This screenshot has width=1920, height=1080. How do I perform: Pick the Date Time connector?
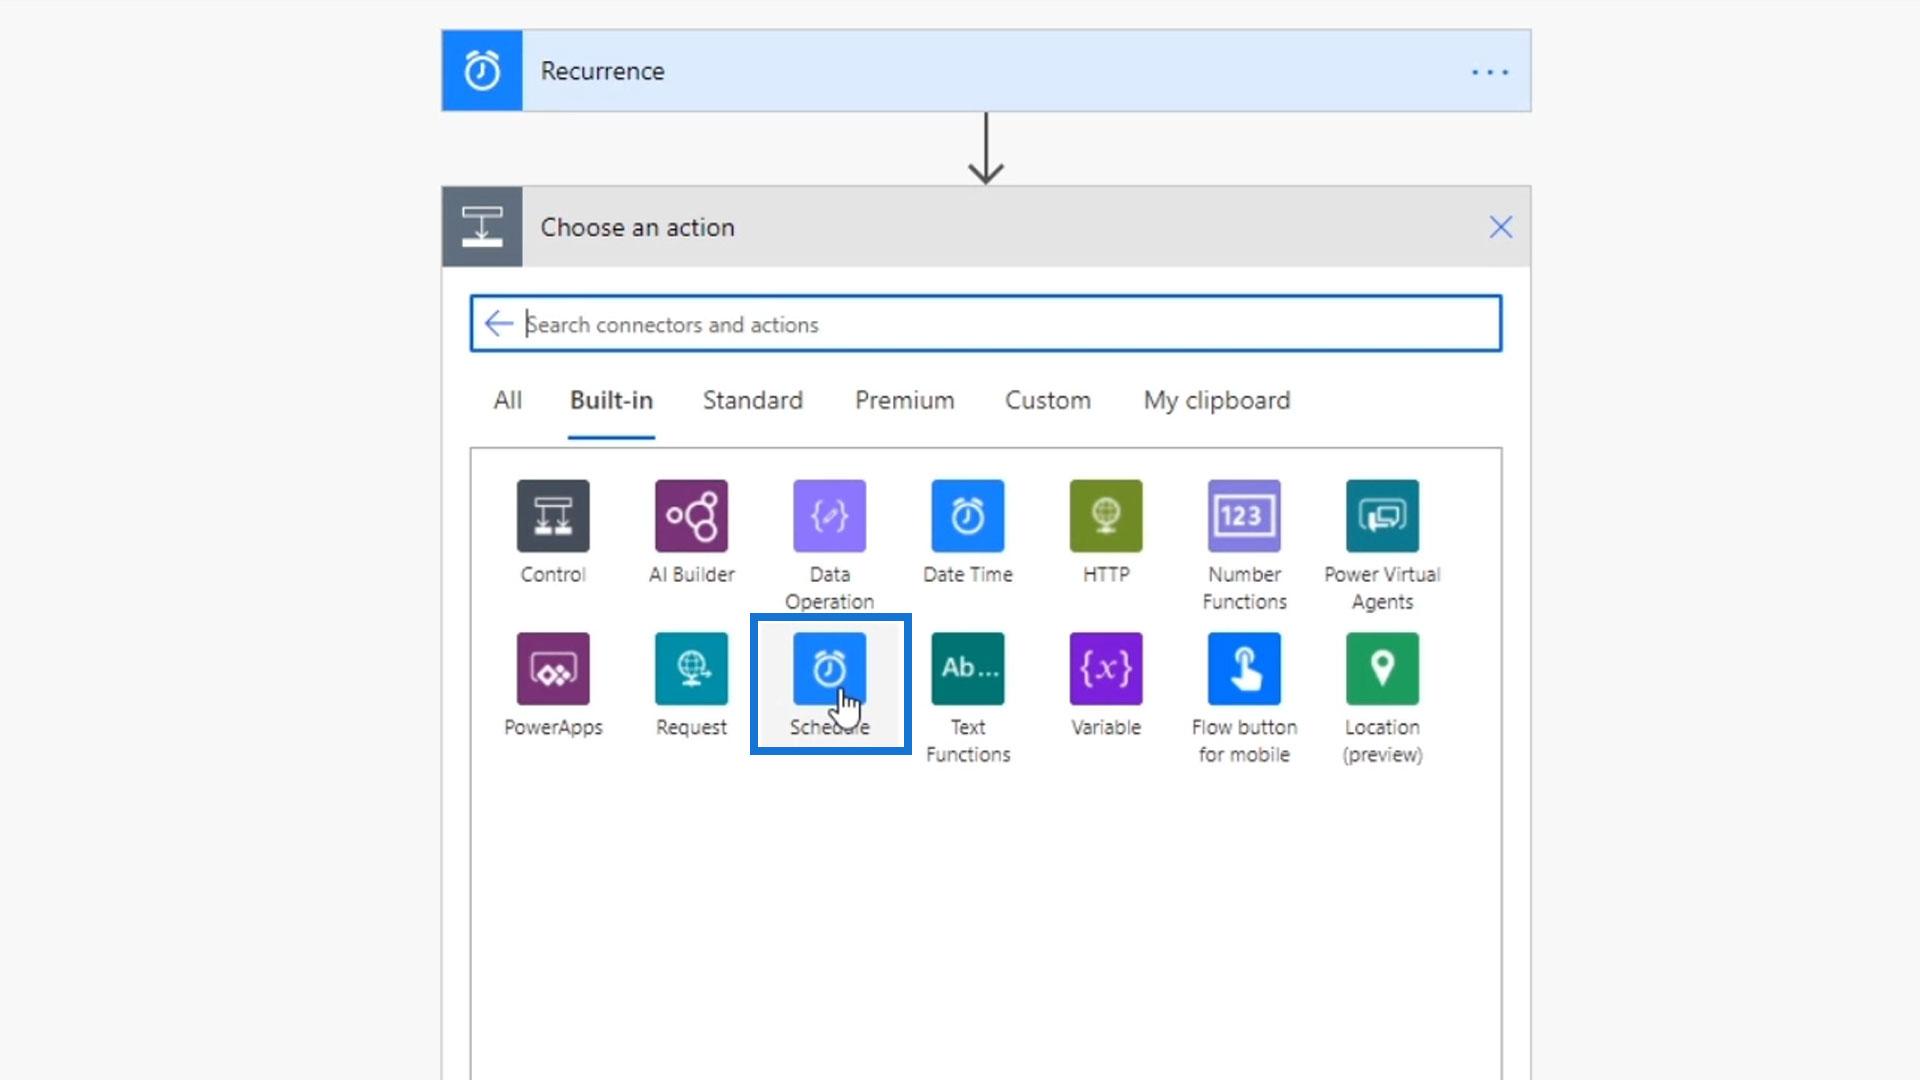(x=967, y=516)
